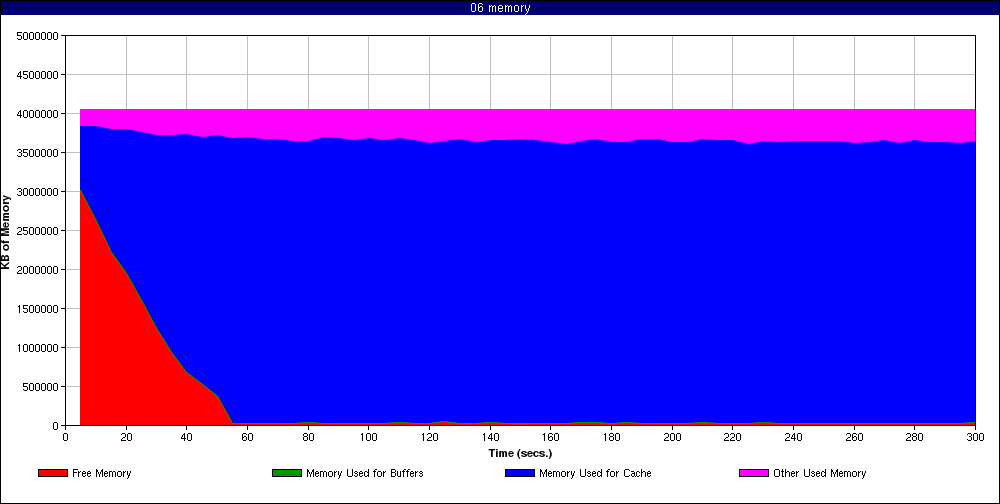Select the 'Memory Used for Buffers' legend label
The width and height of the screenshot is (1000, 504).
pos(365,473)
